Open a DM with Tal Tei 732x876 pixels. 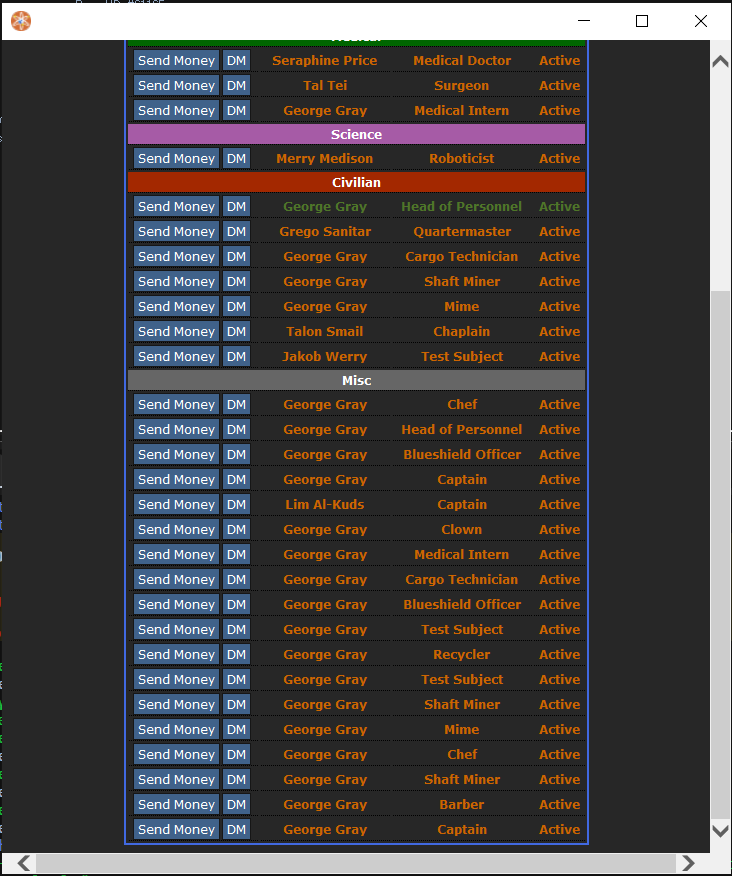click(x=236, y=86)
